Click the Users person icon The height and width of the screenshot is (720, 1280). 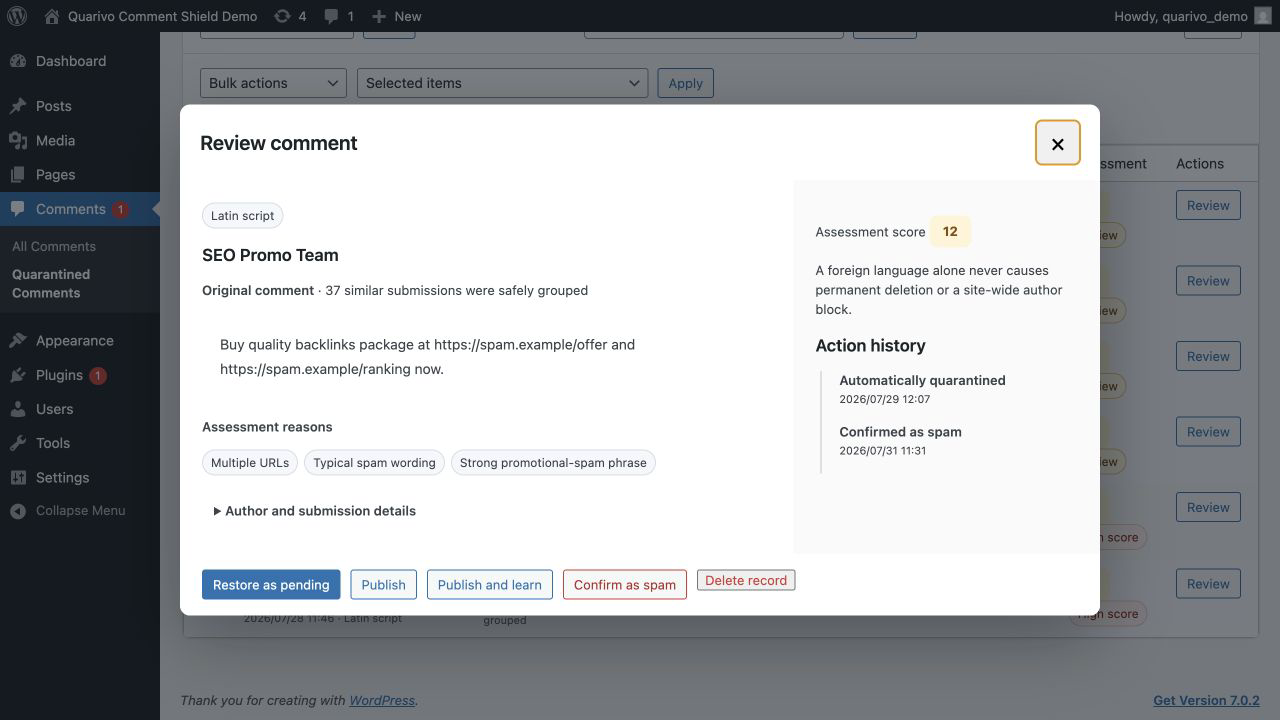point(18,409)
